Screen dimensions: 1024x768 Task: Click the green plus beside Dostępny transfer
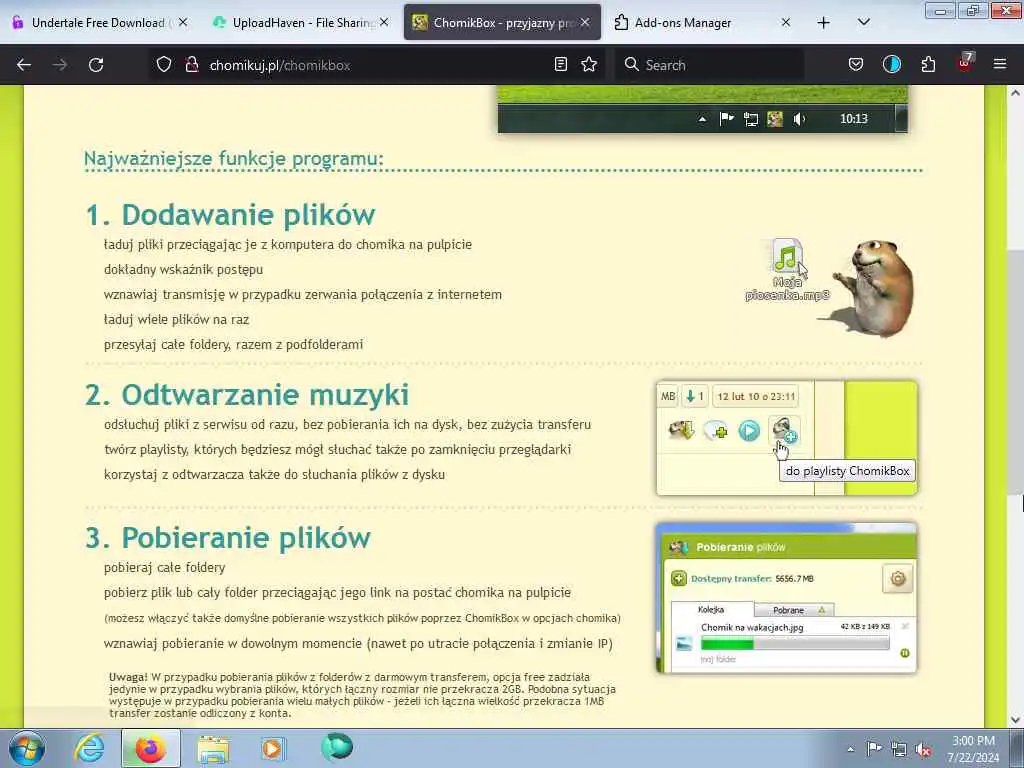coord(679,579)
